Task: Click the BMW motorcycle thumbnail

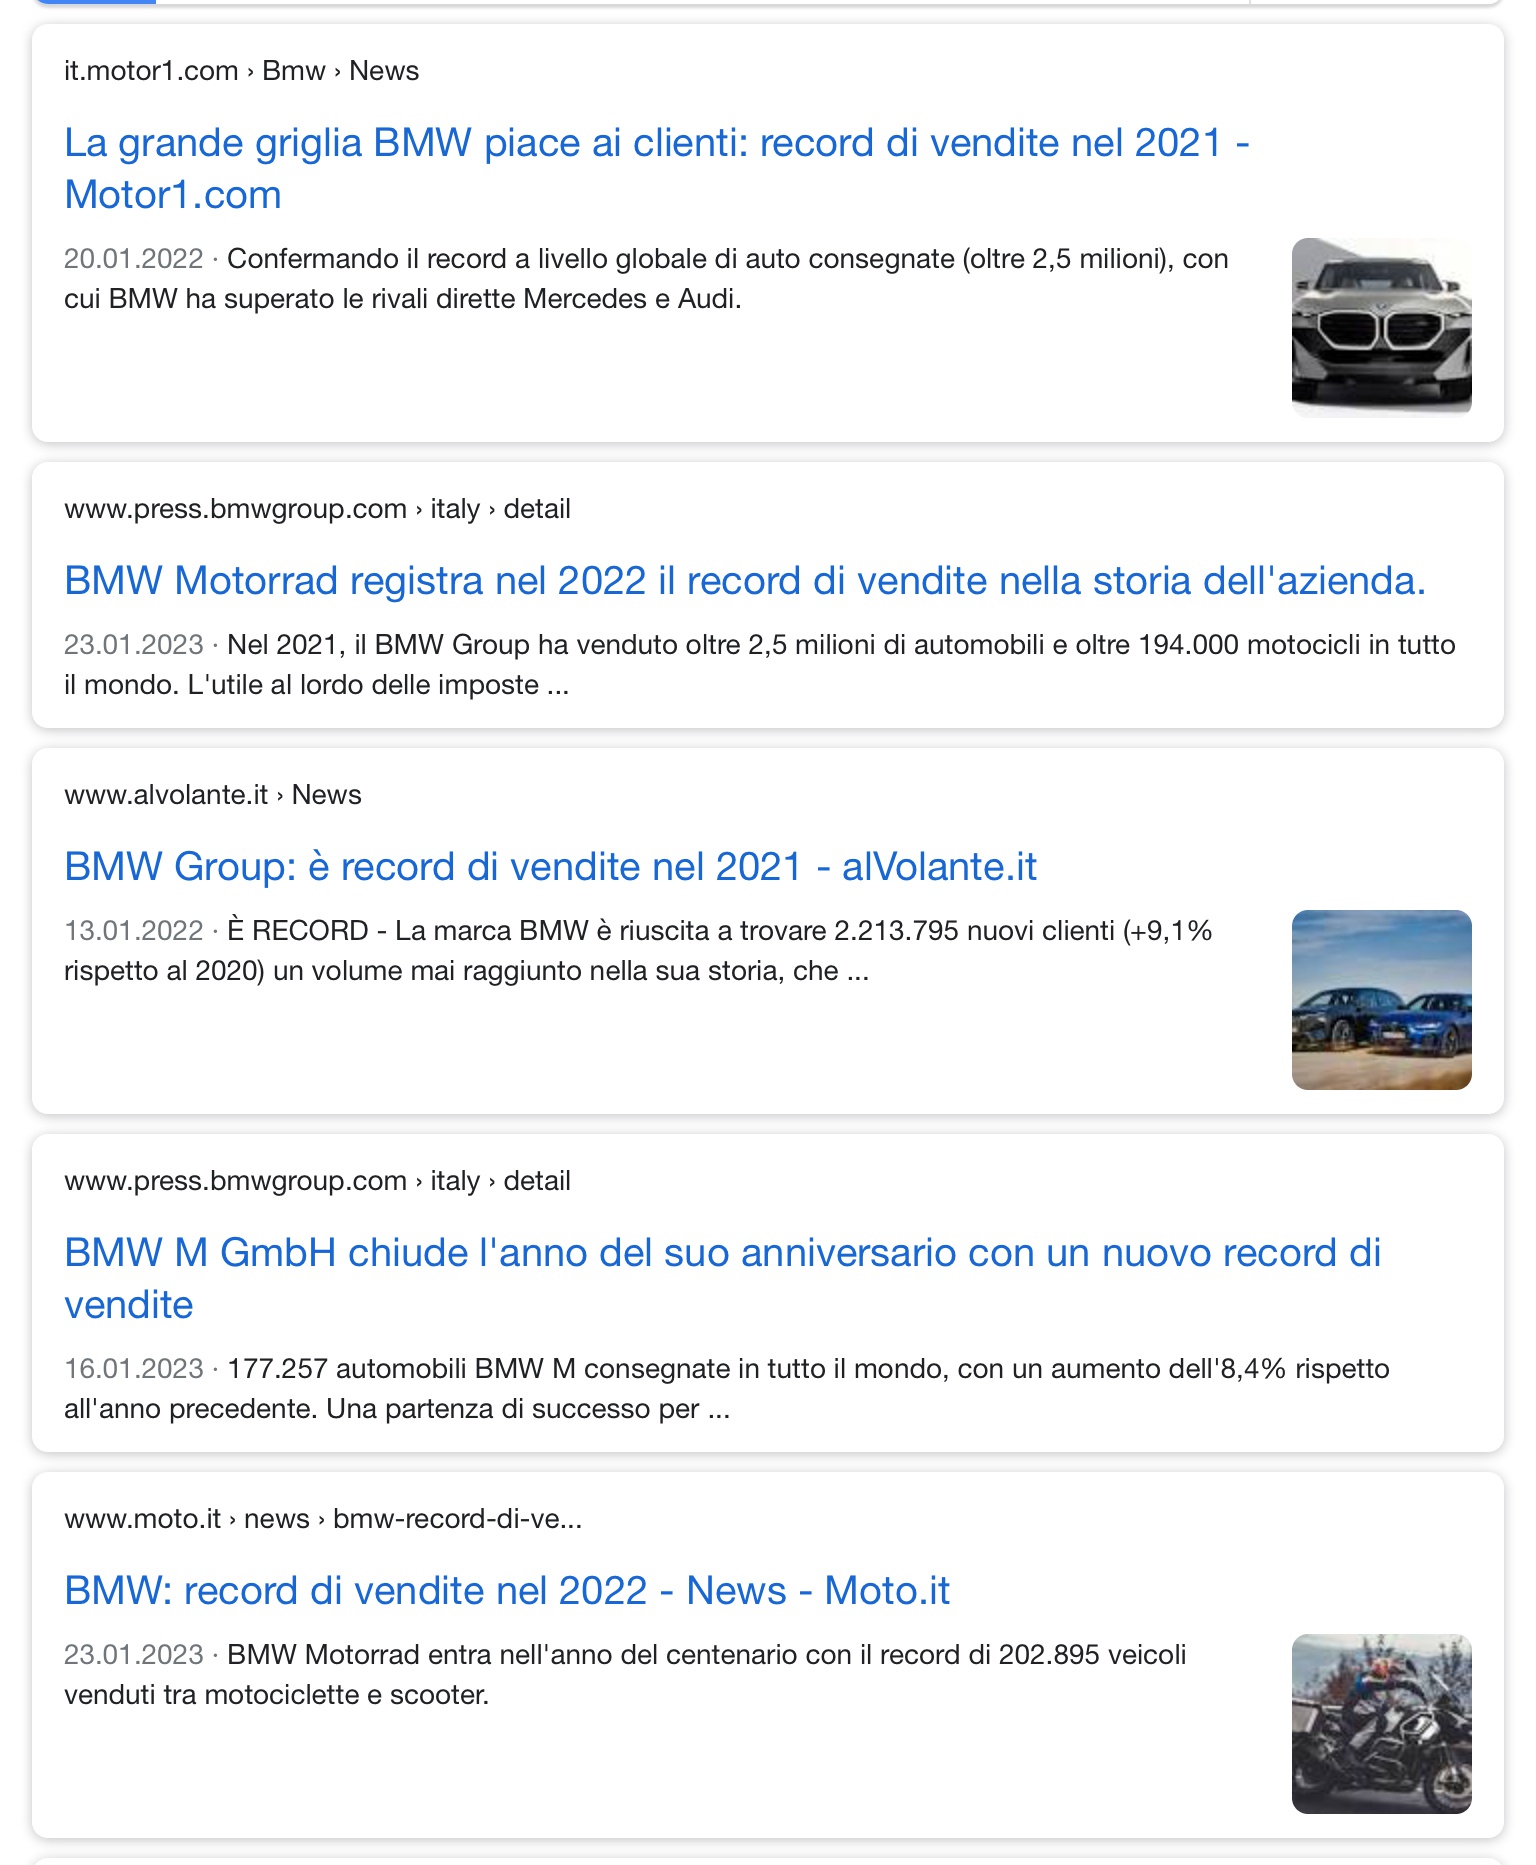Action: click(1381, 1723)
